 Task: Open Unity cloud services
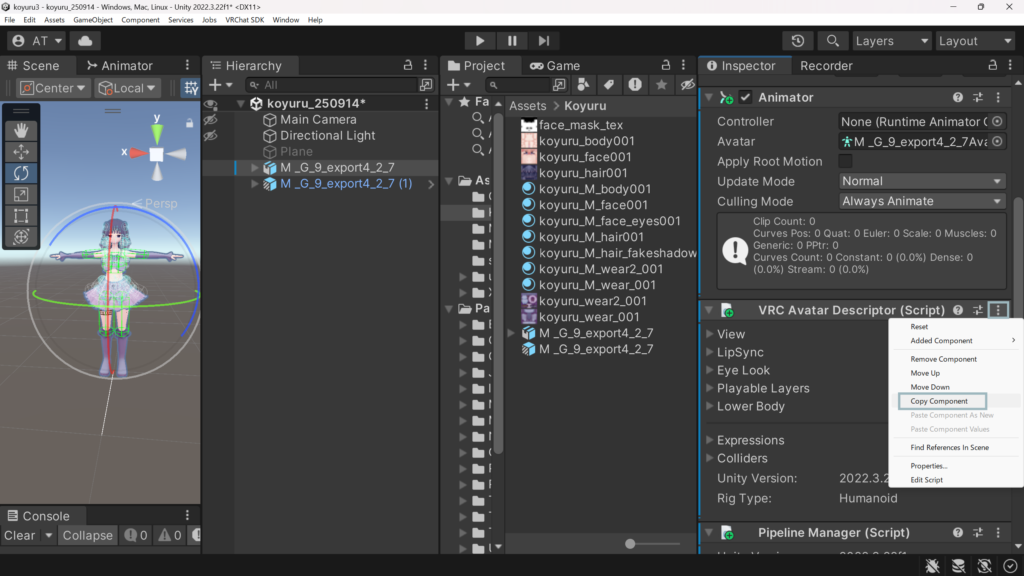click(x=85, y=40)
